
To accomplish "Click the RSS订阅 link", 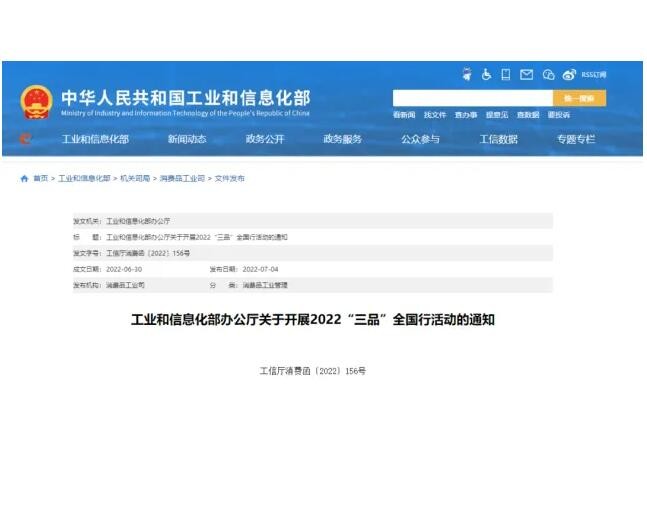I will tap(594, 75).
